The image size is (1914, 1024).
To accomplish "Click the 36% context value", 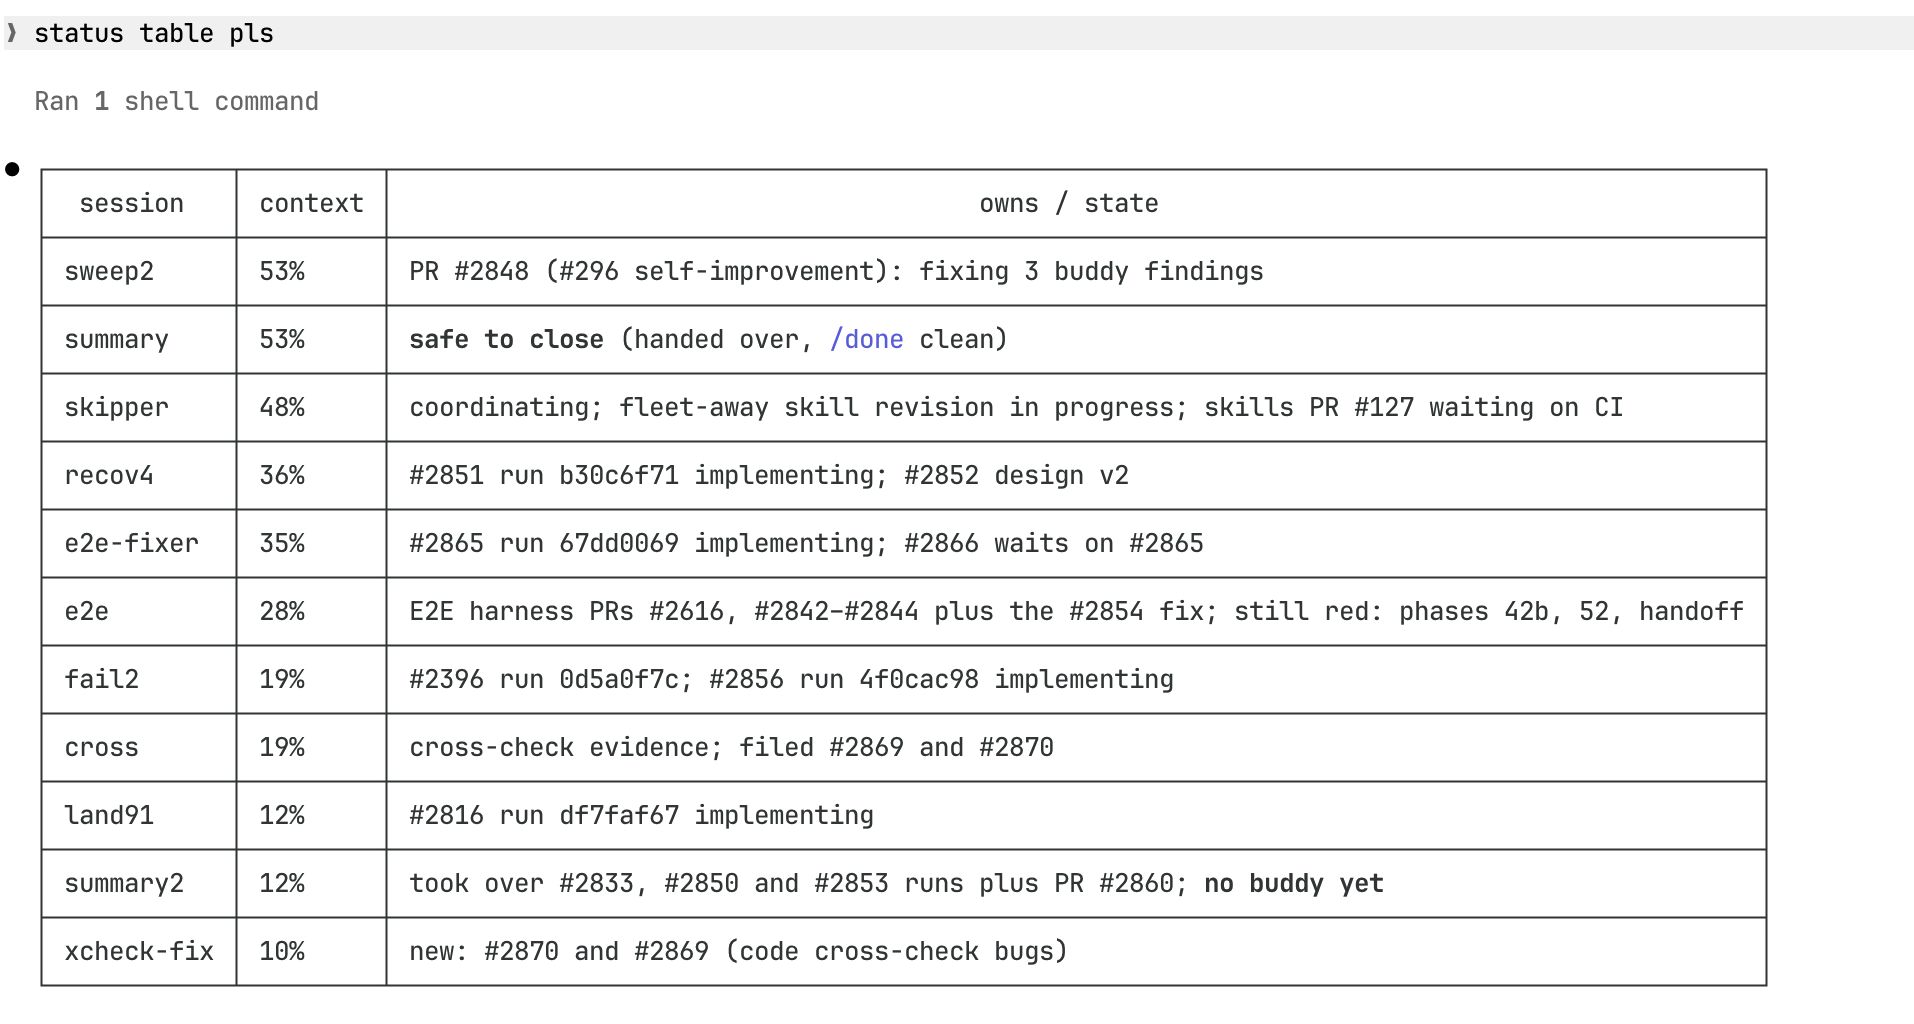I will click(282, 476).
